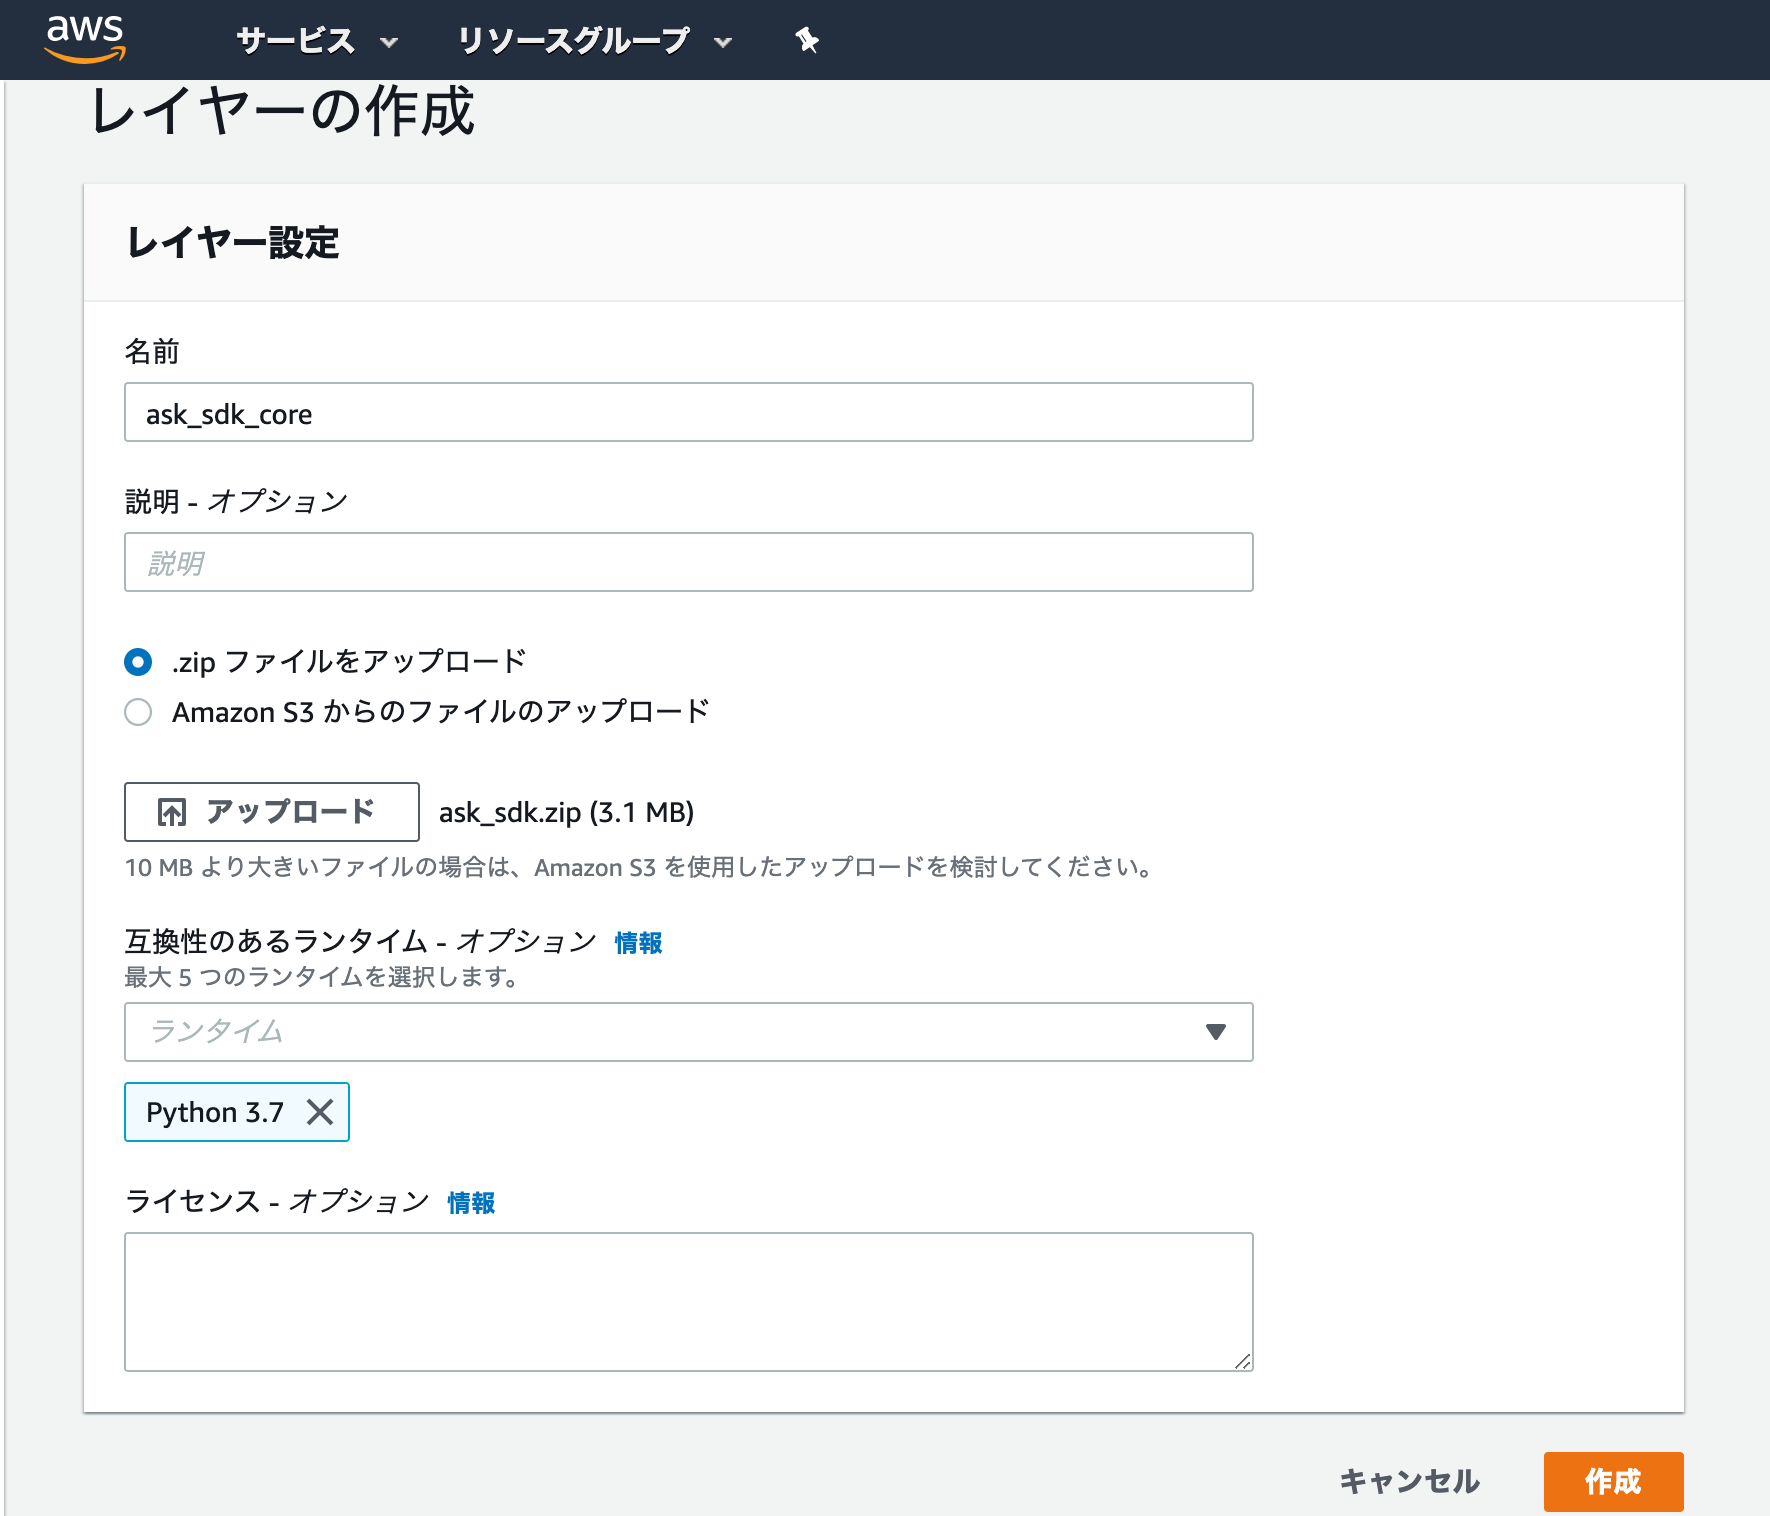Open the 情報 link beside 互換性のあるランタイム
The image size is (1770, 1516).
click(x=637, y=941)
